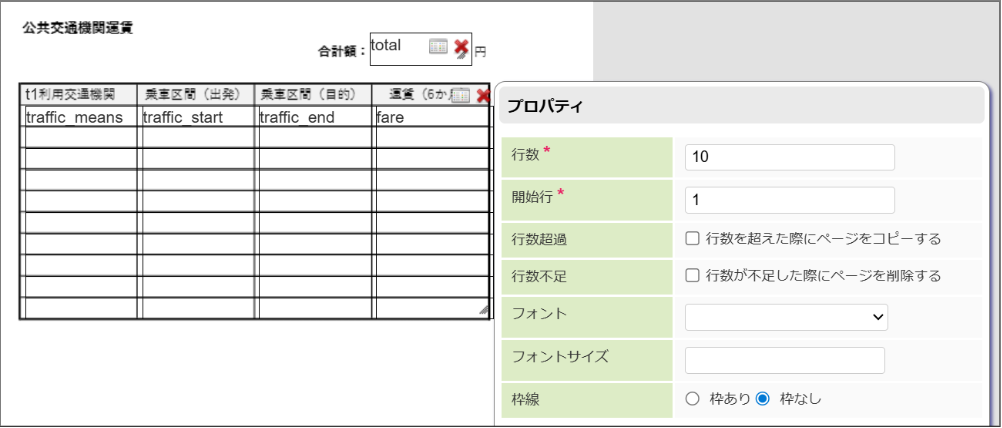Screen dimensions: 1002x428
Task: Click traffic_end cell
Action: 315,118
